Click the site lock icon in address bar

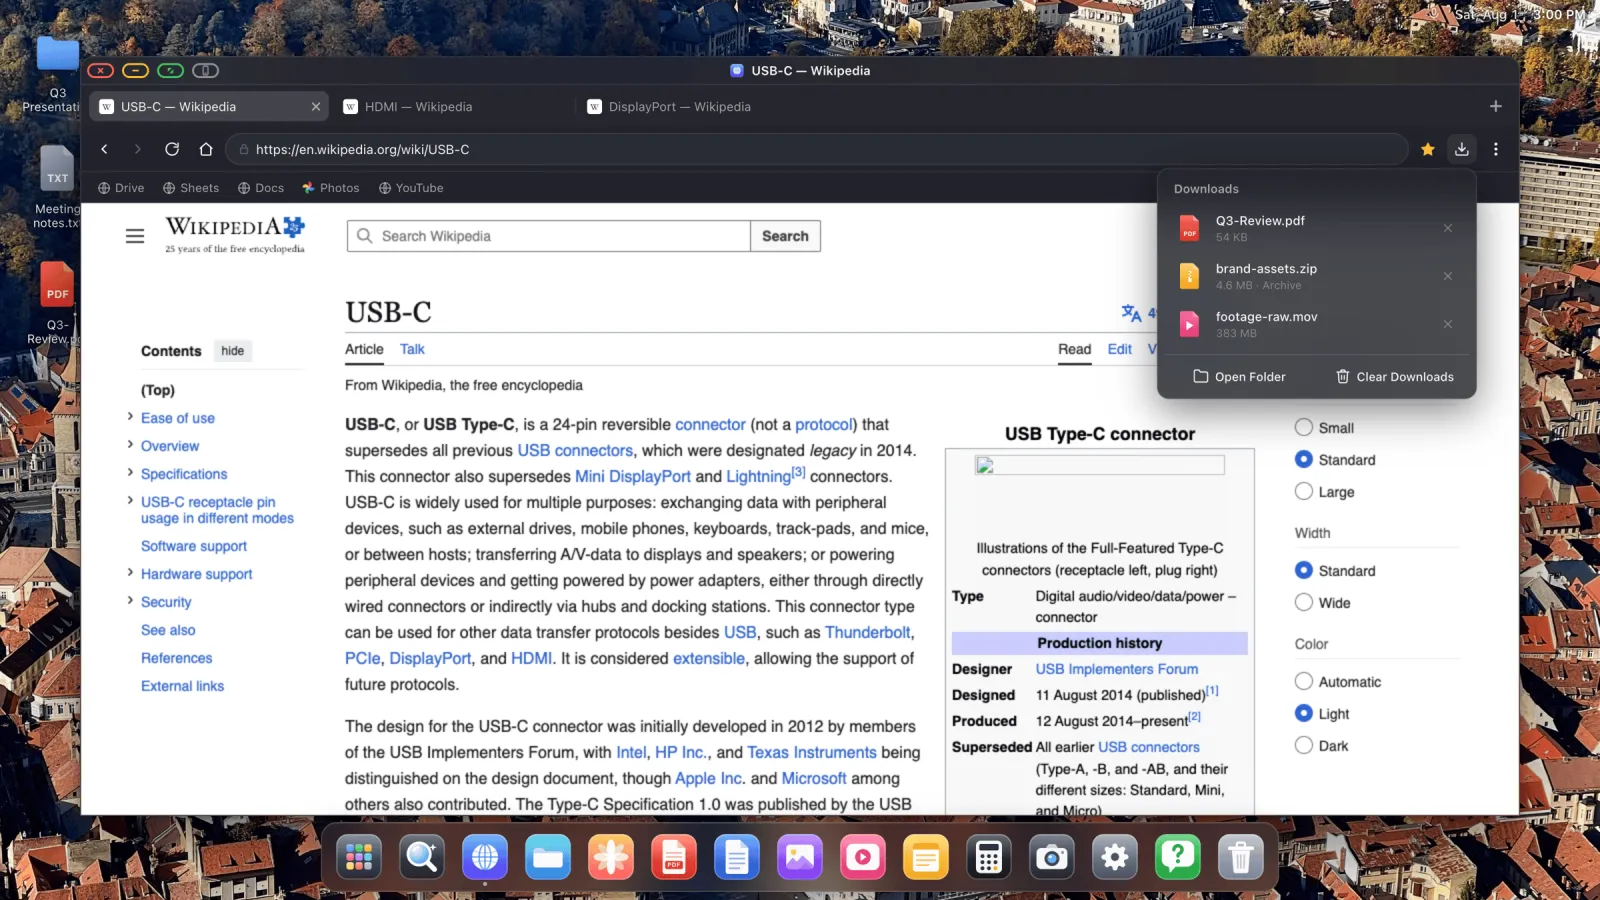243,150
